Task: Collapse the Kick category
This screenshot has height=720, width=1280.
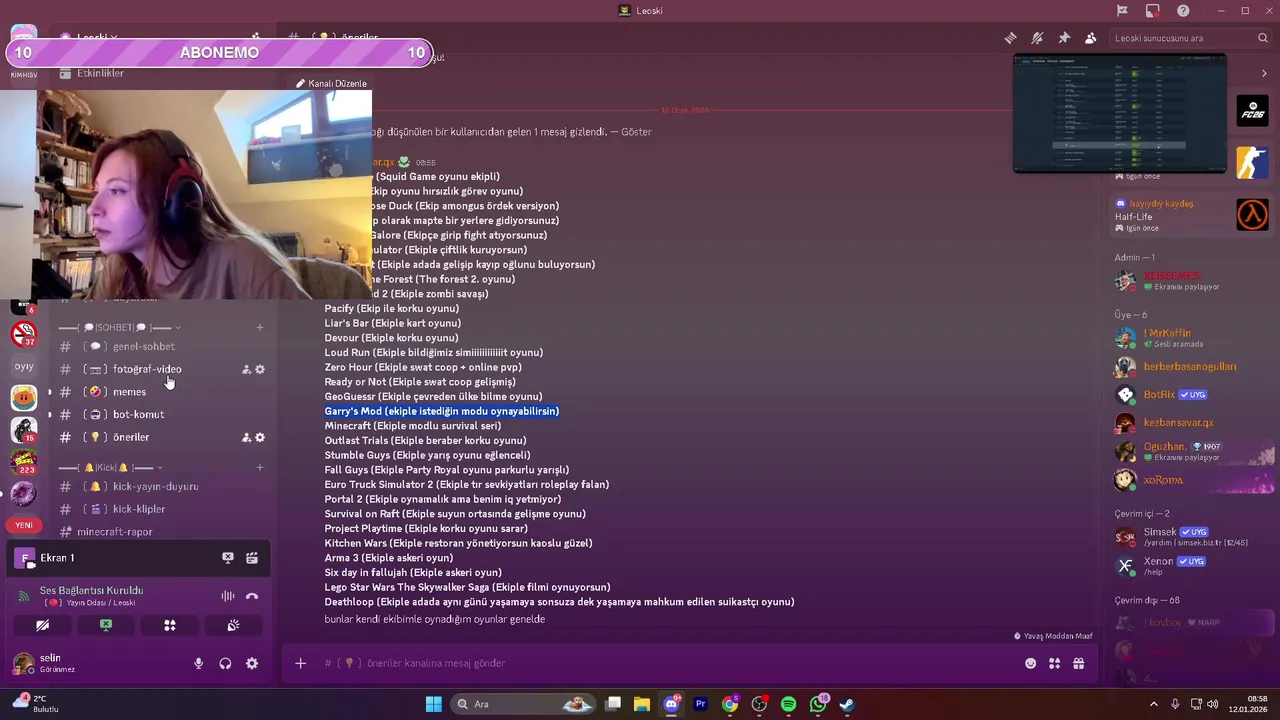Action: click(111, 467)
